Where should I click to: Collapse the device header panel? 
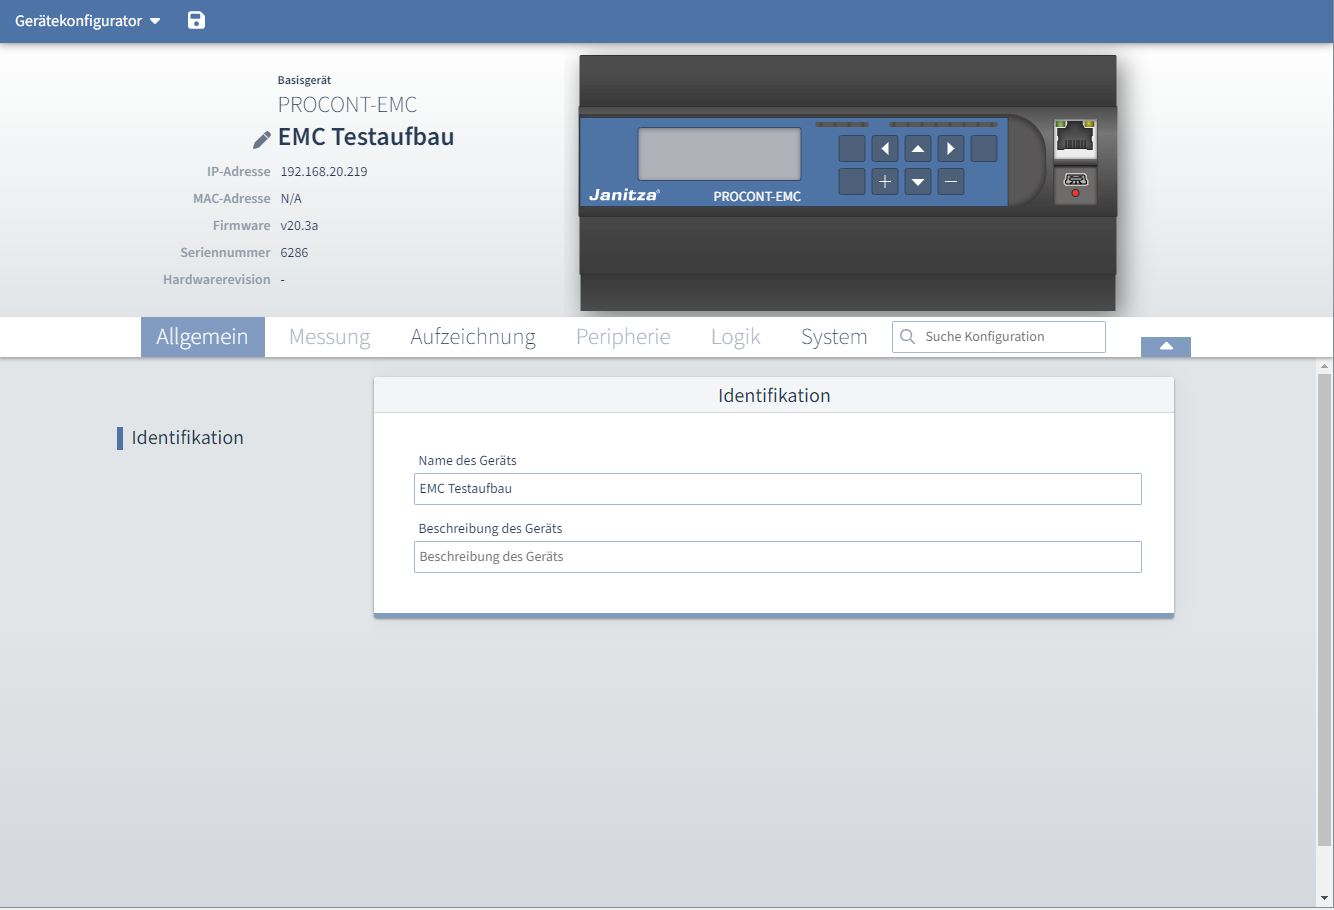pyautogui.click(x=1166, y=346)
